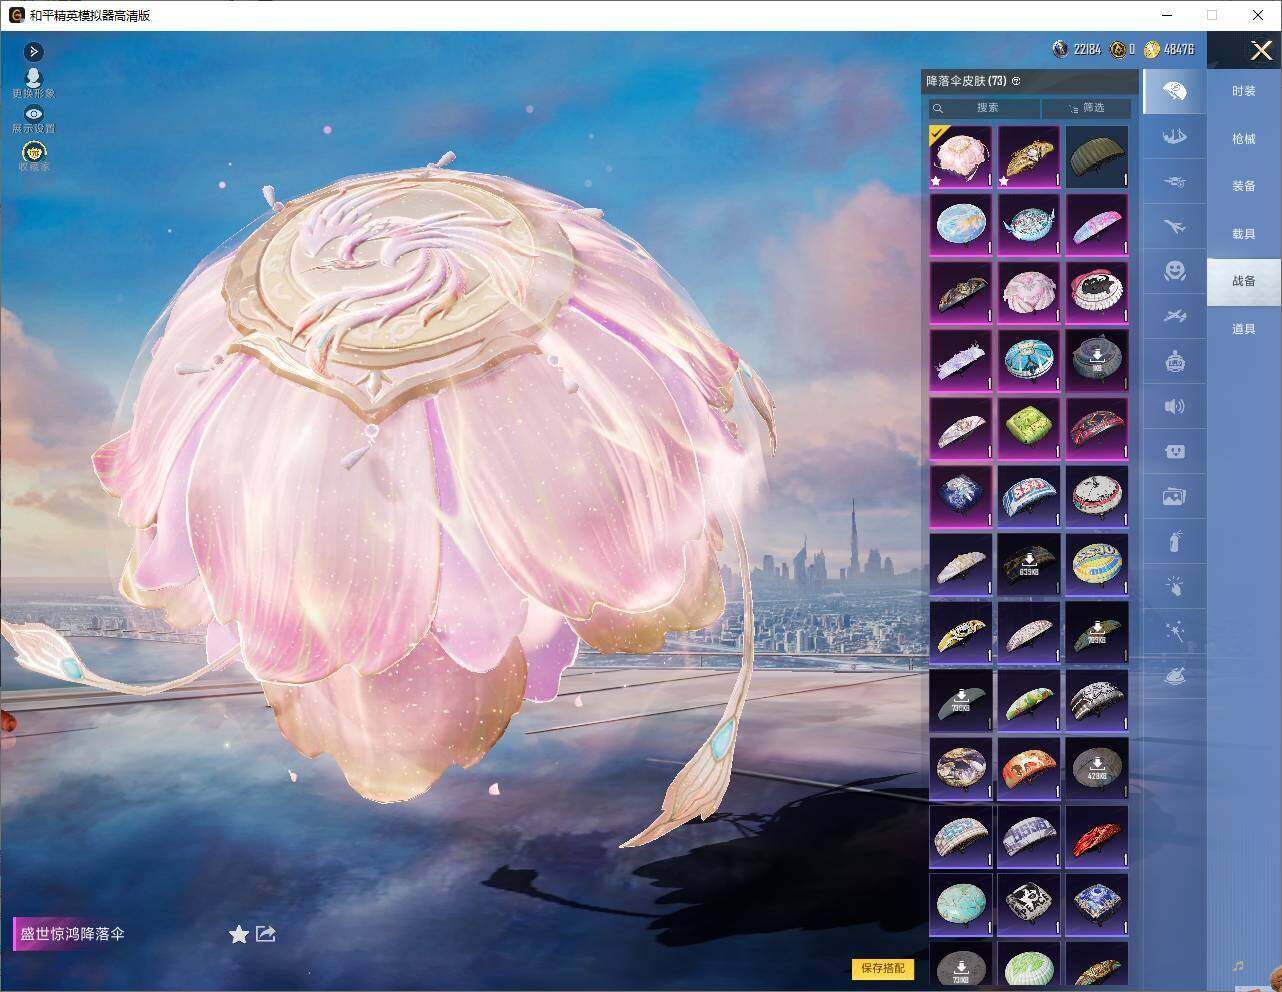Click the help icon next to 降落伞皮肤 (73)
The height and width of the screenshot is (992, 1282).
tap(1016, 81)
